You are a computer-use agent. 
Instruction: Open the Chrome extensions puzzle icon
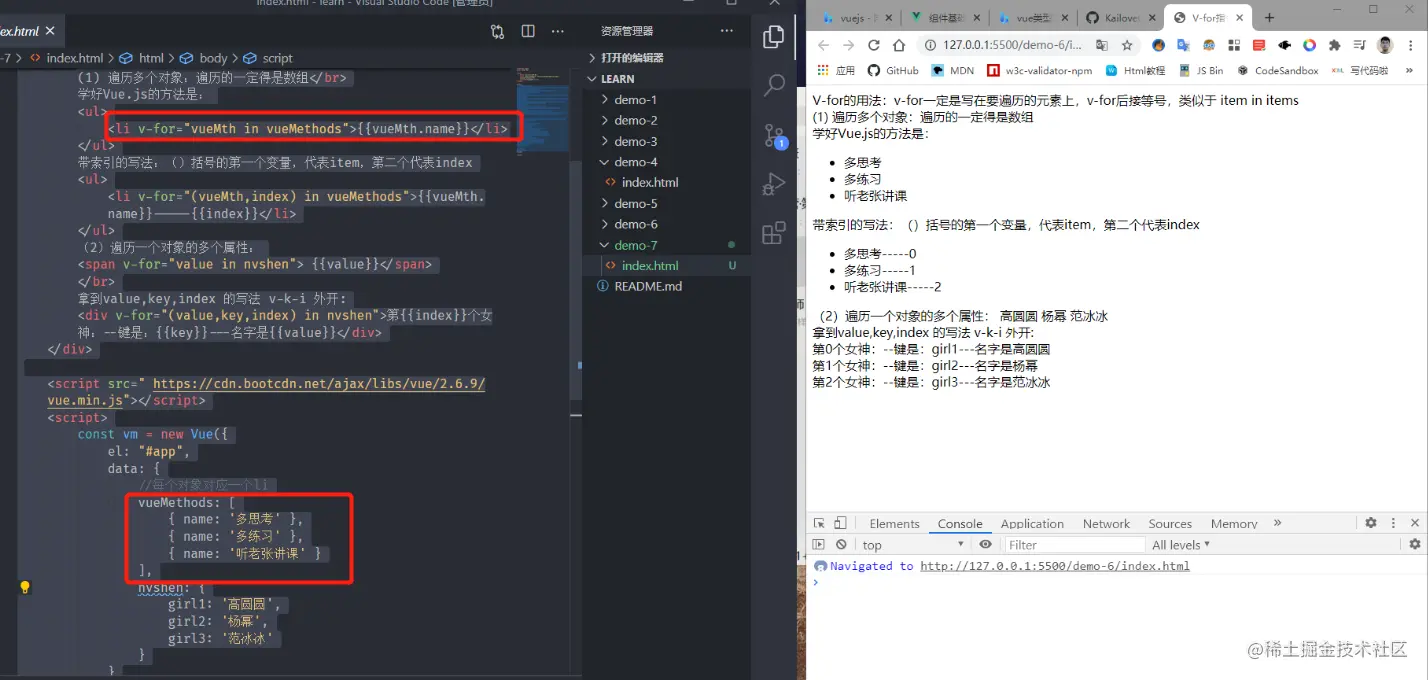pos(1334,45)
